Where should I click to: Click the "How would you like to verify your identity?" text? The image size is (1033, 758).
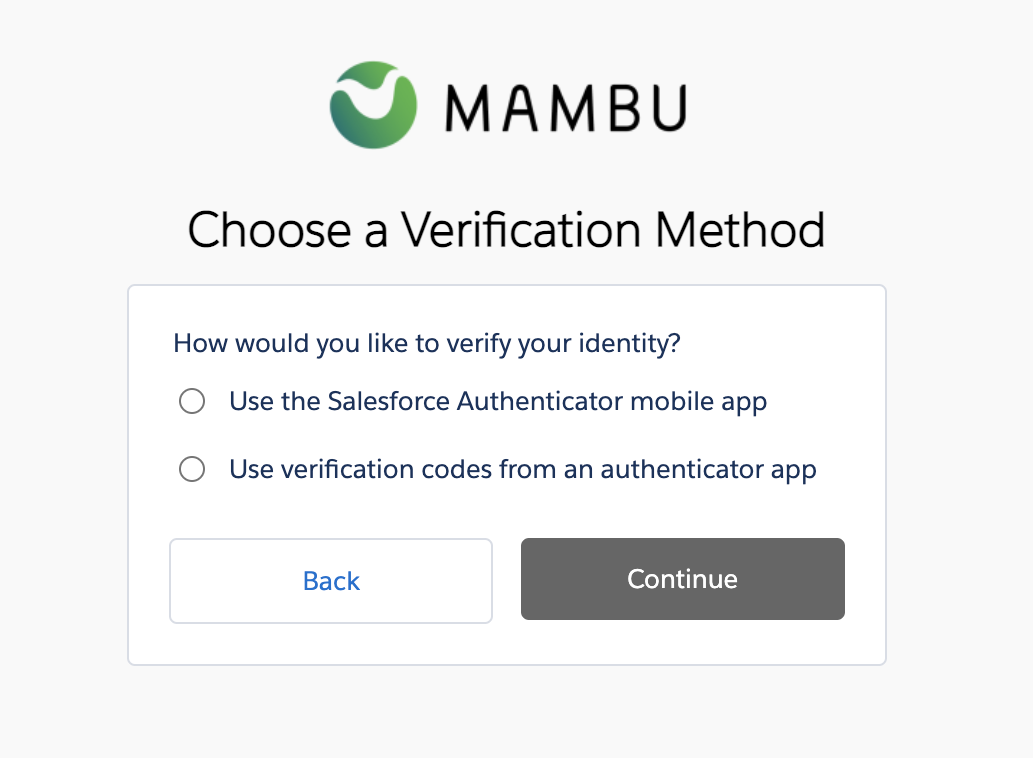click(x=427, y=344)
